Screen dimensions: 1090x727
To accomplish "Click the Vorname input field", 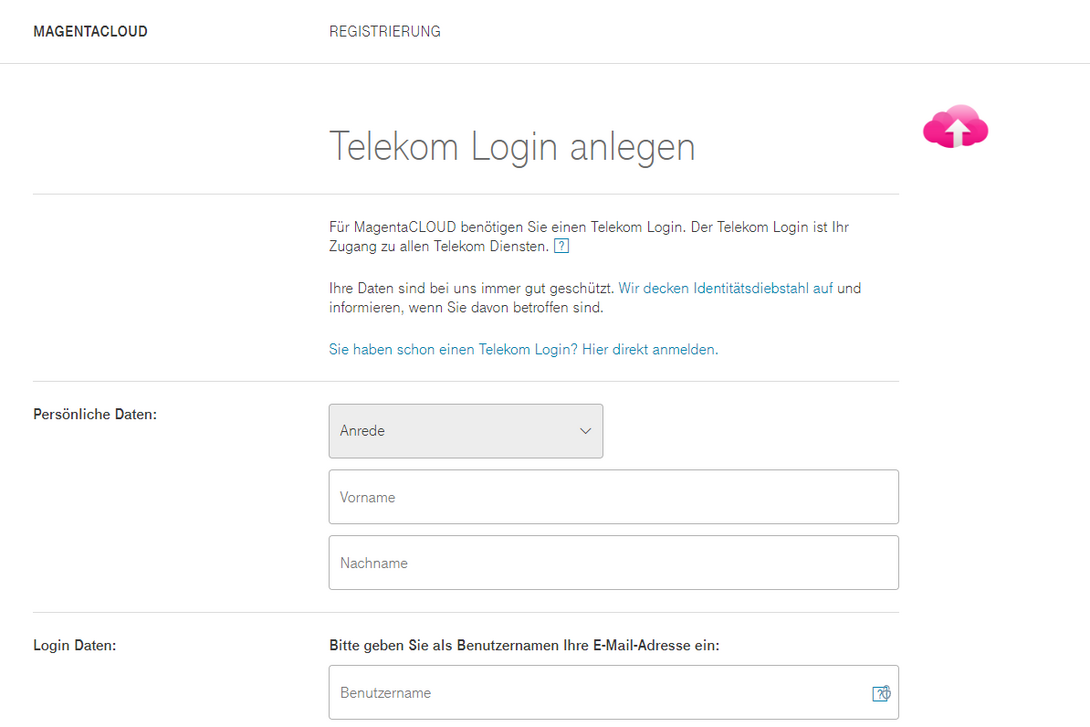I will [613, 496].
